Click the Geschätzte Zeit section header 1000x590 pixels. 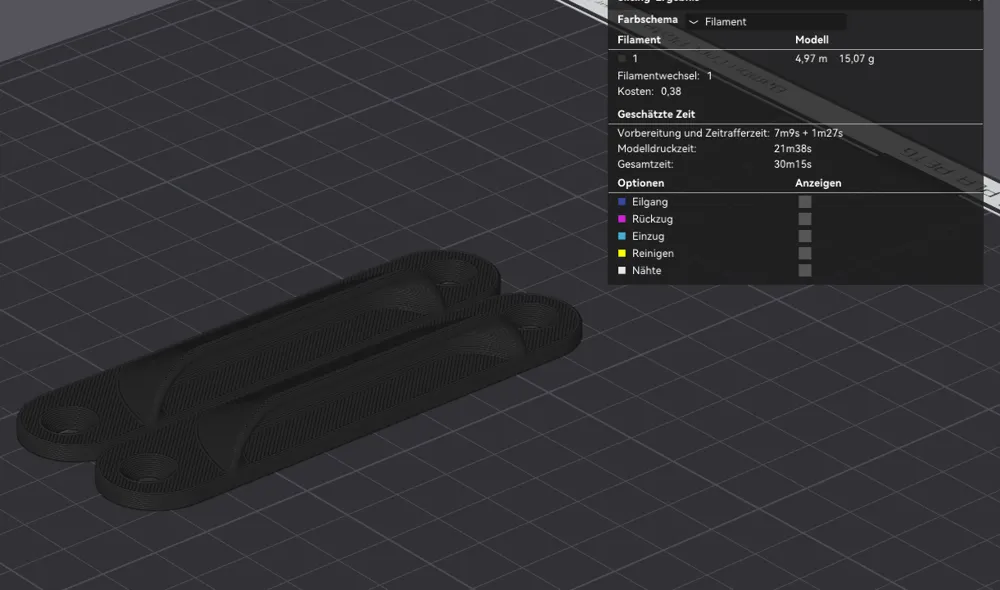tap(656, 114)
